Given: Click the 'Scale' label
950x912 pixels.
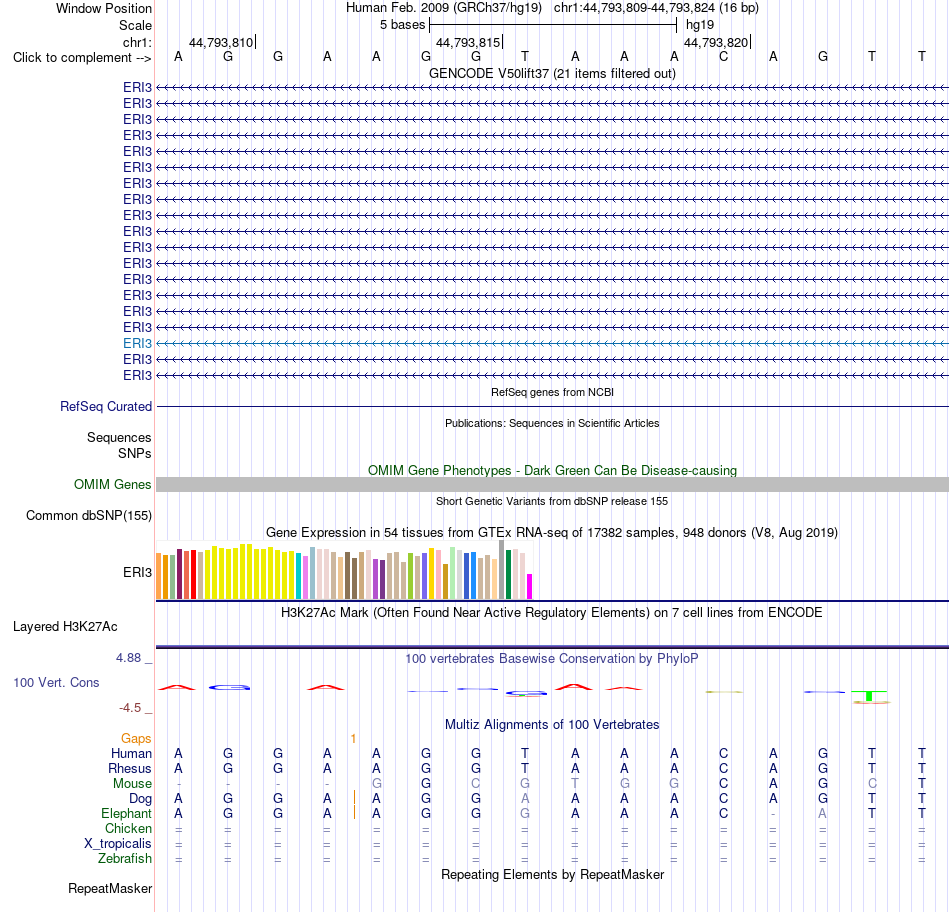Looking at the screenshot, I should point(135,25).
